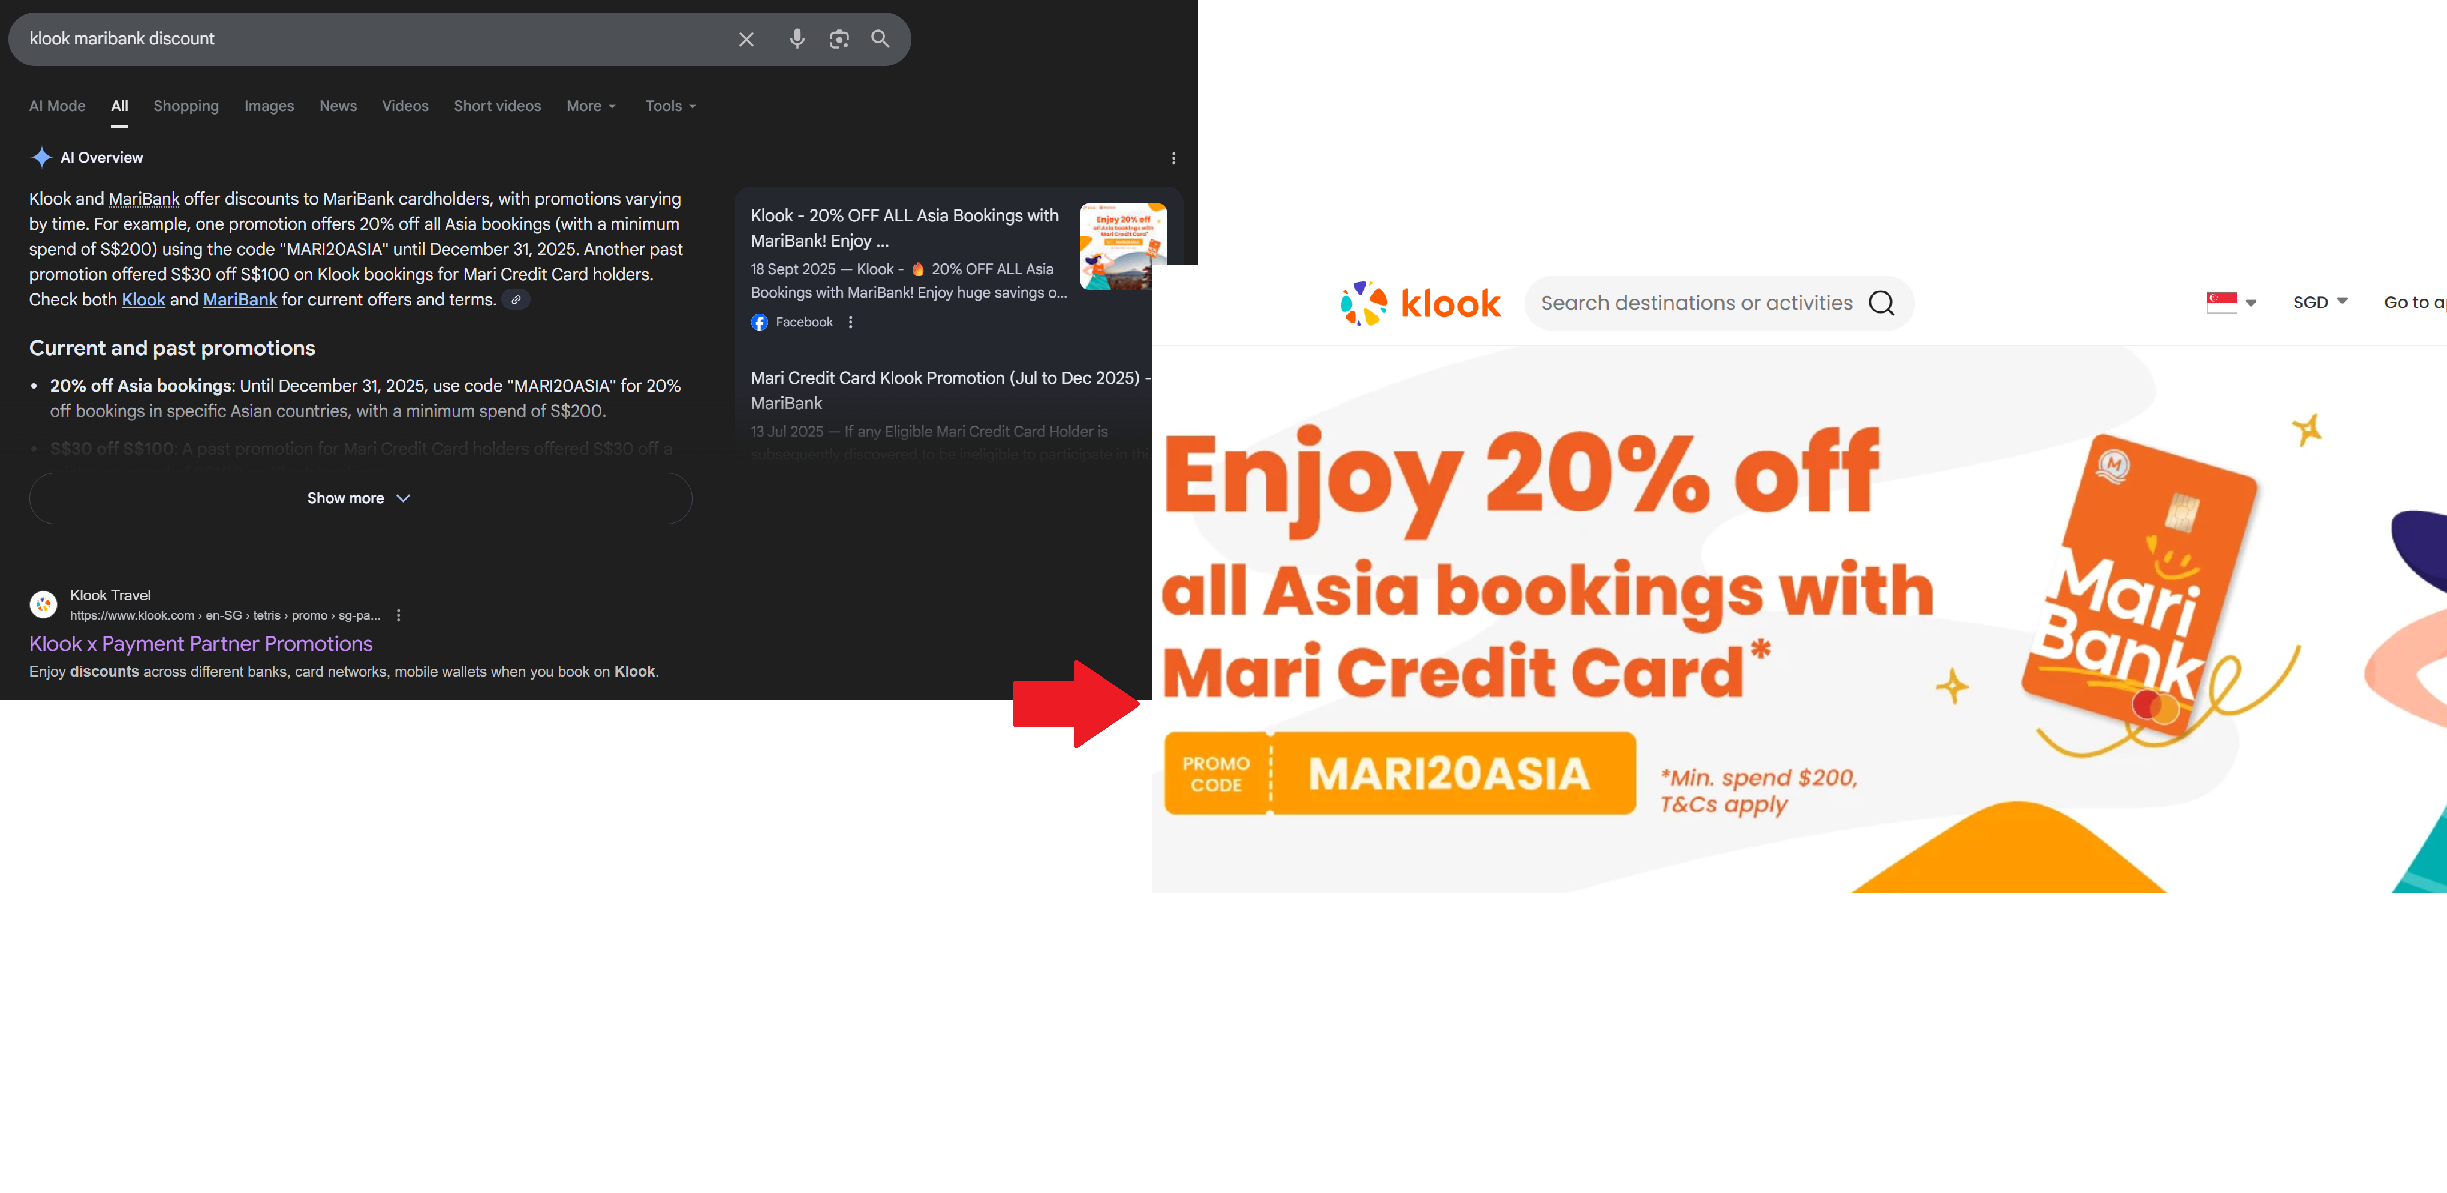Open the Singapore flag region dropdown
The height and width of the screenshot is (1193, 2447).
coord(2231,302)
